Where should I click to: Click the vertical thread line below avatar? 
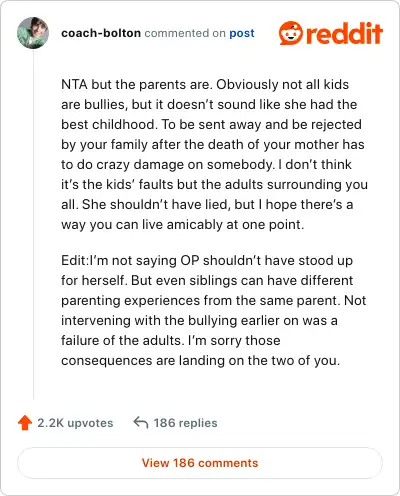(x=33, y=225)
